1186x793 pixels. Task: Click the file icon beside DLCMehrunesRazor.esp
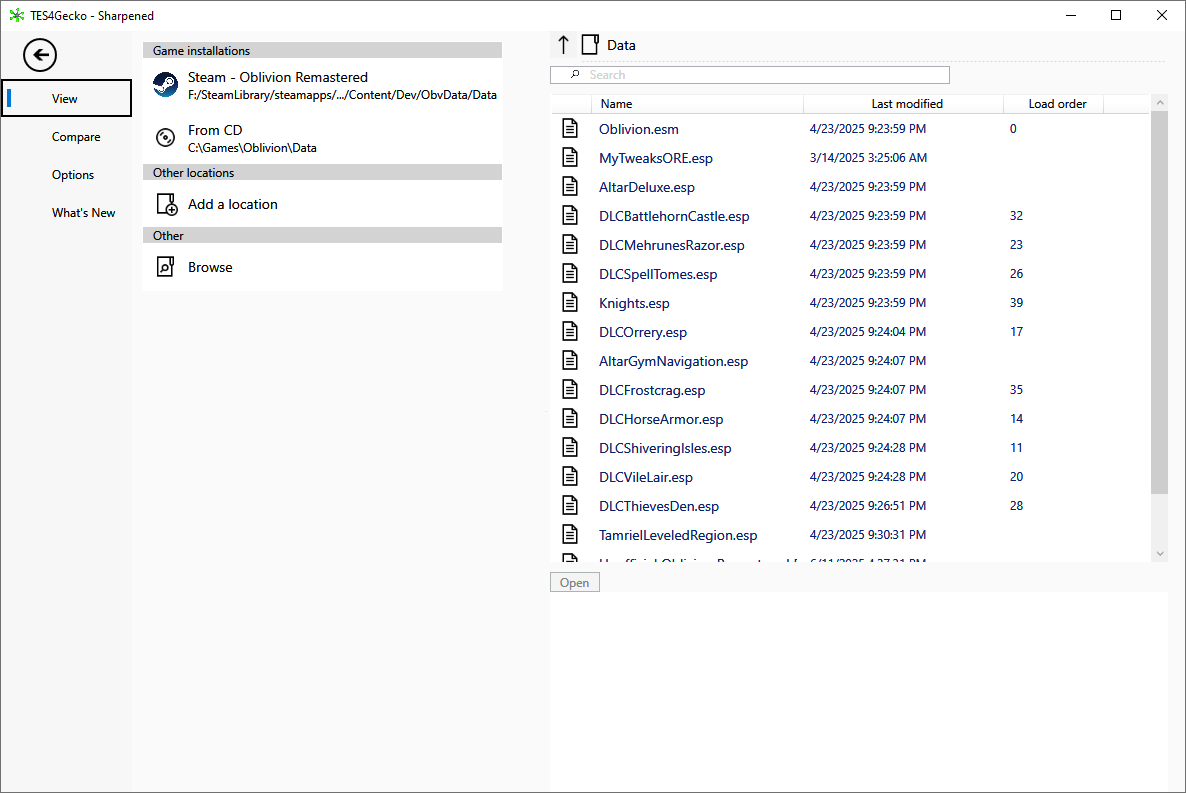(570, 244)
